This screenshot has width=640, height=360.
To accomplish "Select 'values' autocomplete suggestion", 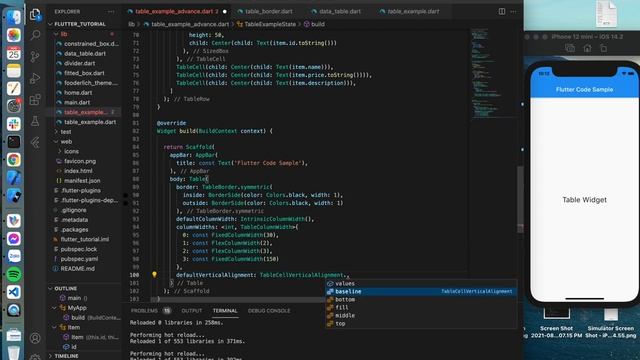I will point(421,283).
